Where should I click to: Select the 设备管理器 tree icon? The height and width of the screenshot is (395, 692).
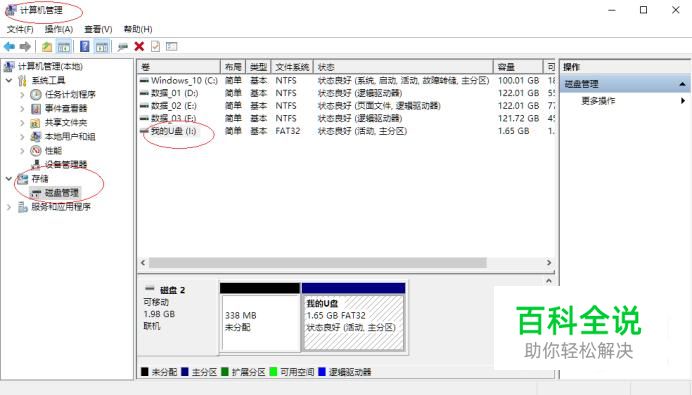click(x=36, y=165)
